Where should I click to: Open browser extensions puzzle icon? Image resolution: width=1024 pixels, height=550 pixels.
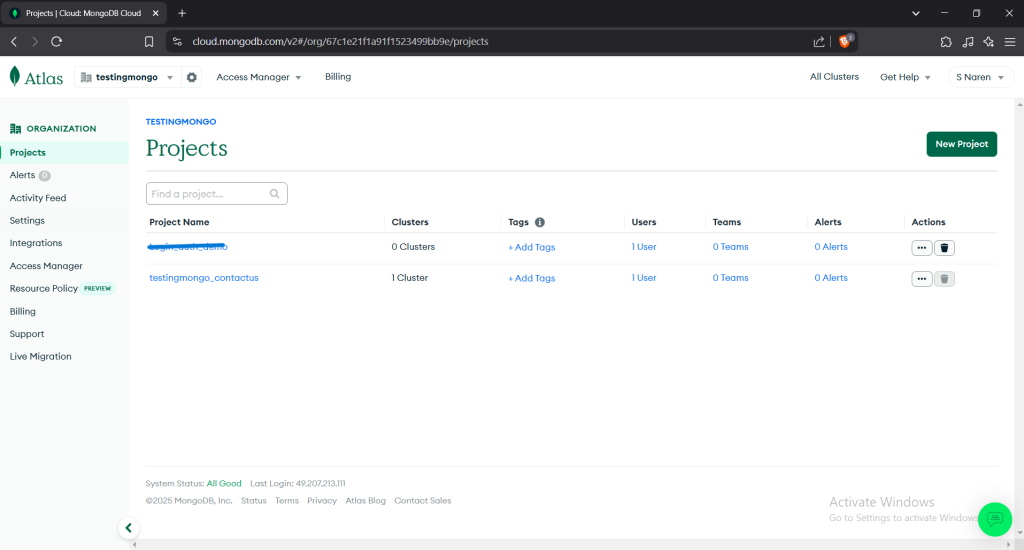tap(946, 42)
